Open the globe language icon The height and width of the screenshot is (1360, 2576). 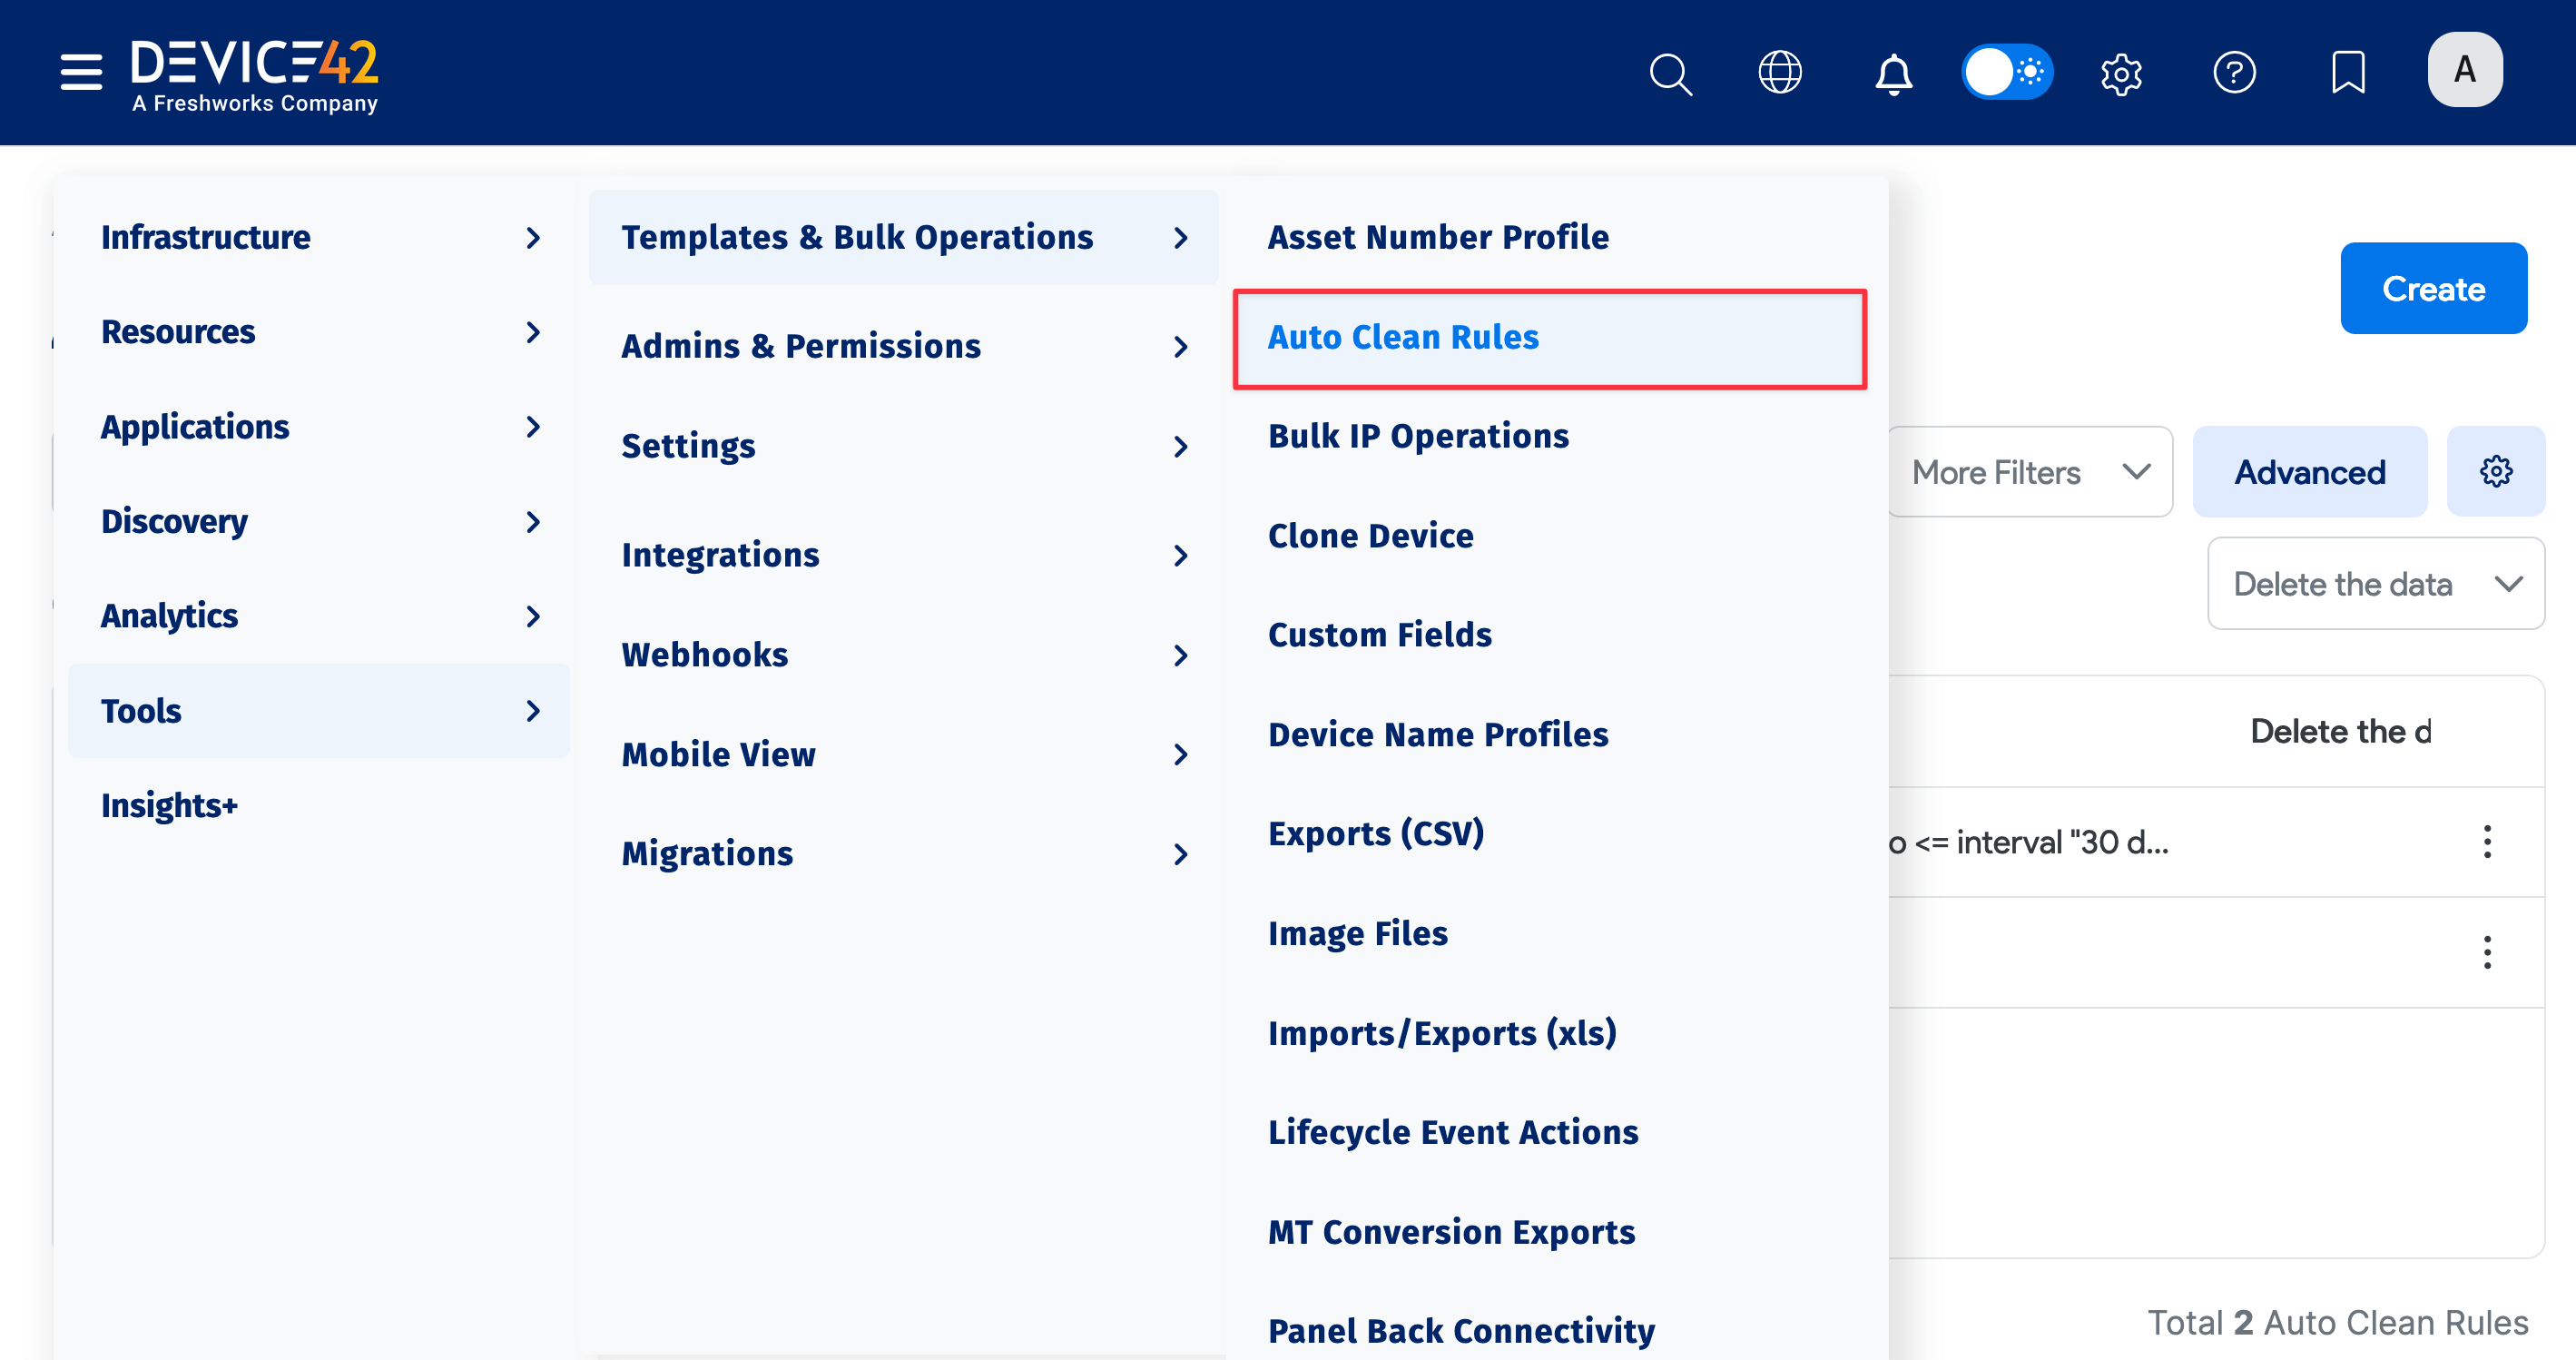(x=1780, y=73)
